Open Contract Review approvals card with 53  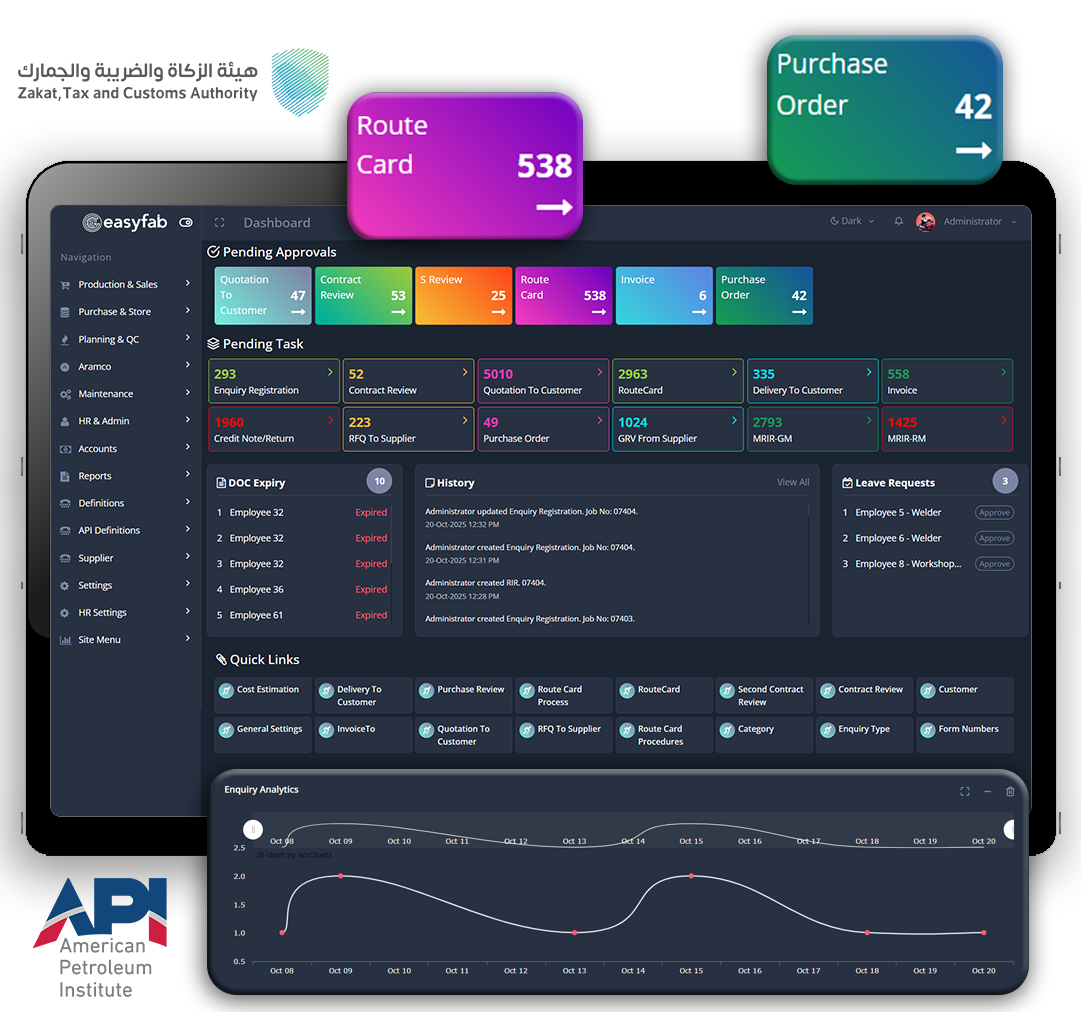363,295
